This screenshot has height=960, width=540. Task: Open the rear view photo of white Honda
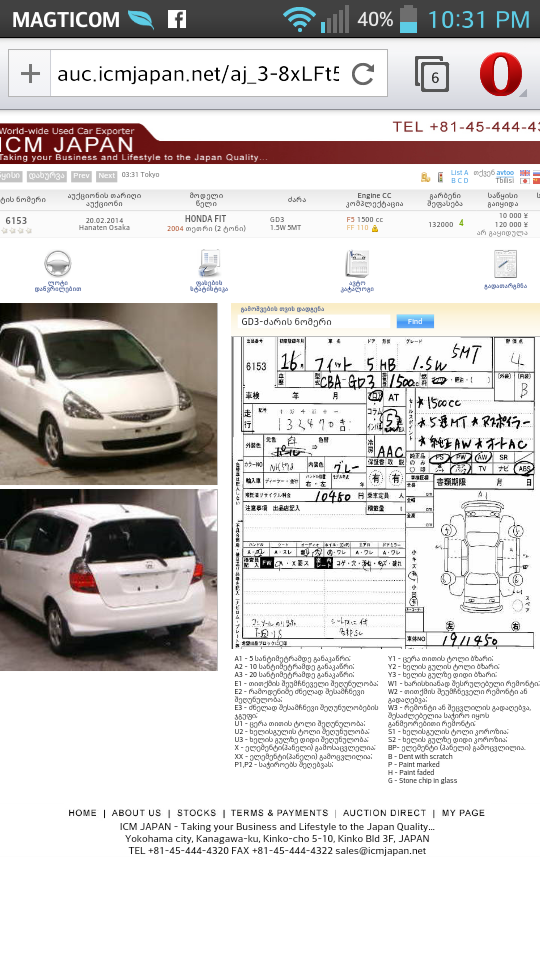coord(108,580)
